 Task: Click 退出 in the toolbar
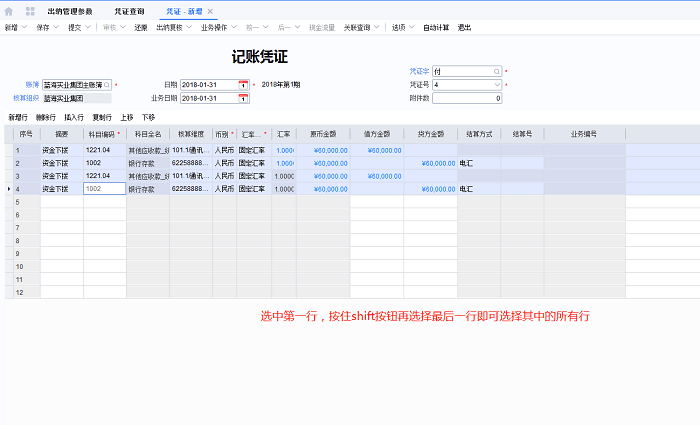464,28
